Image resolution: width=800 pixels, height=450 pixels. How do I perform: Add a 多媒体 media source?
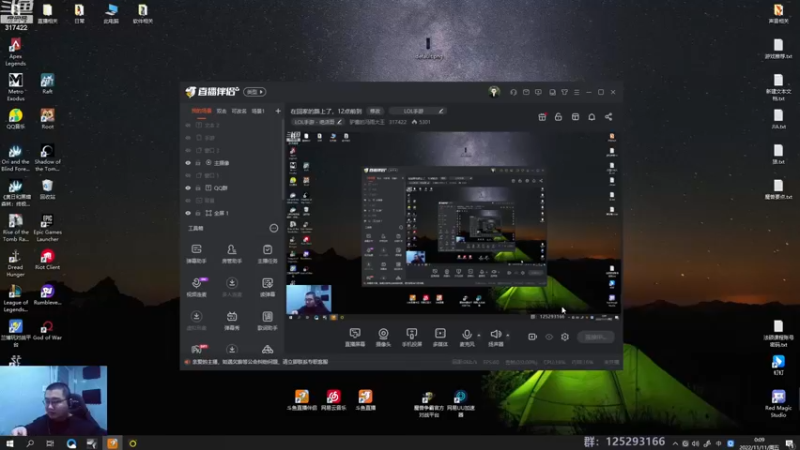(440, 338)
